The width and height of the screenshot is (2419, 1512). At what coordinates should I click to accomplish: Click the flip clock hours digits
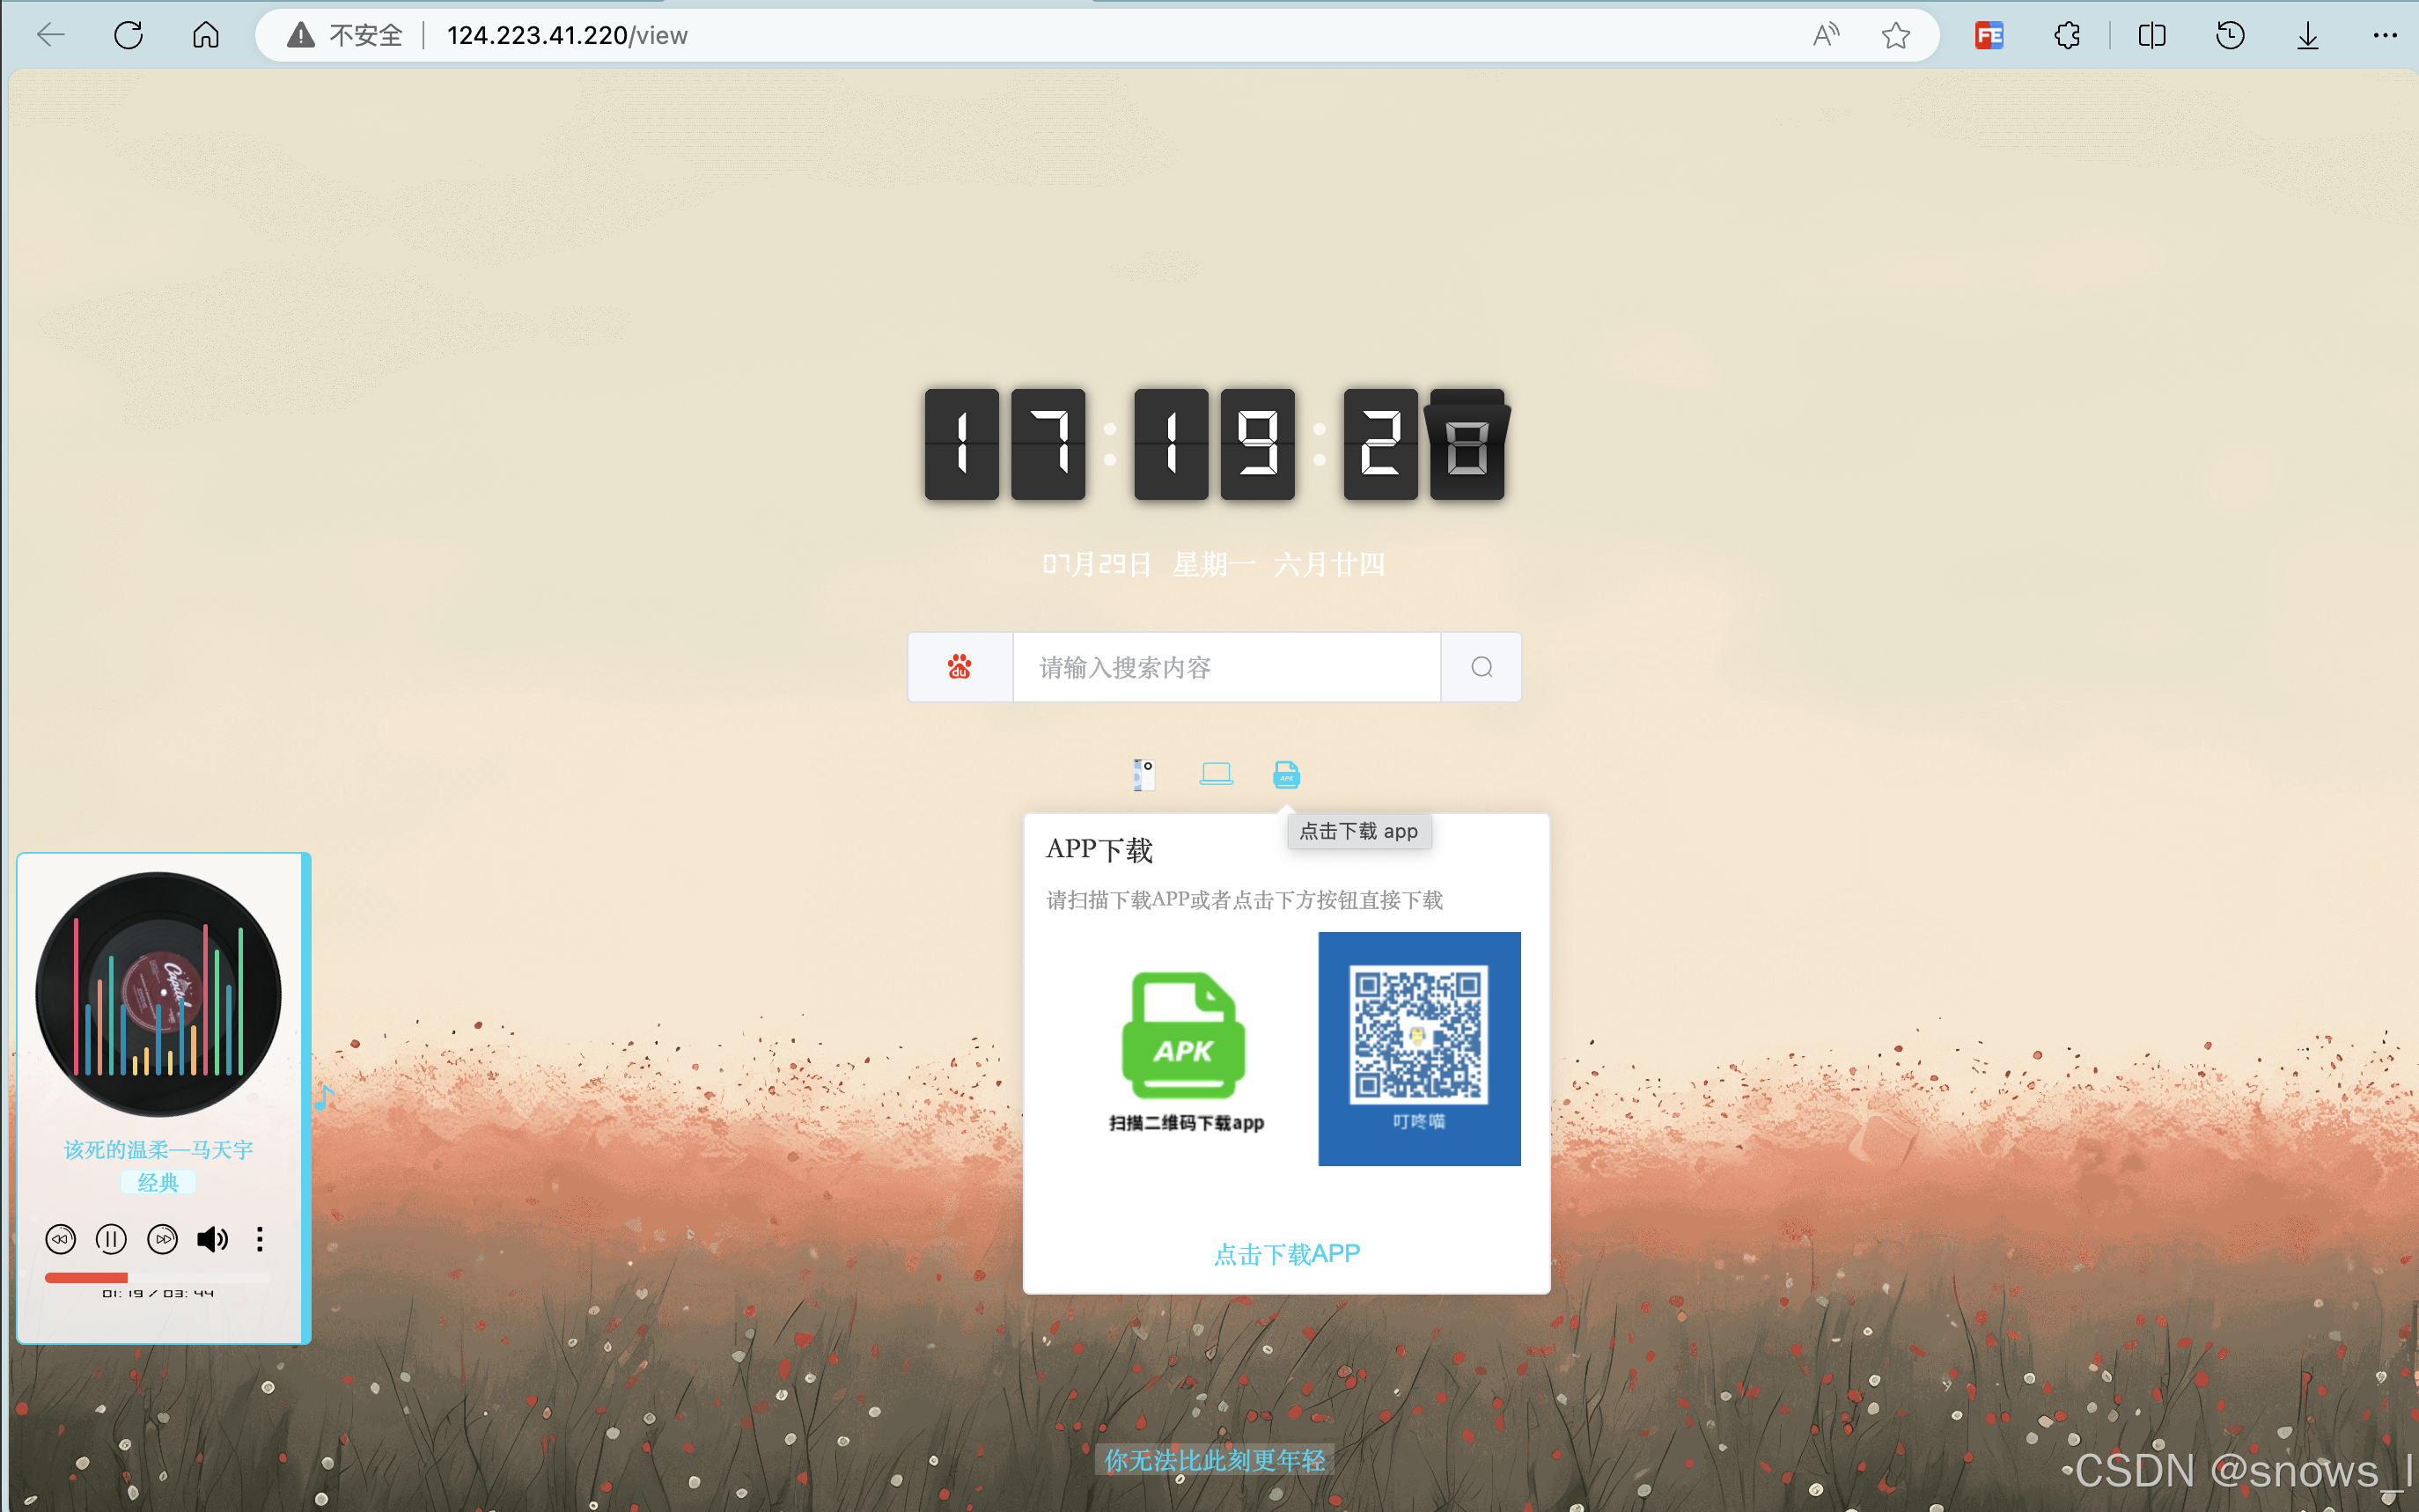click(x=1005, y=444)
